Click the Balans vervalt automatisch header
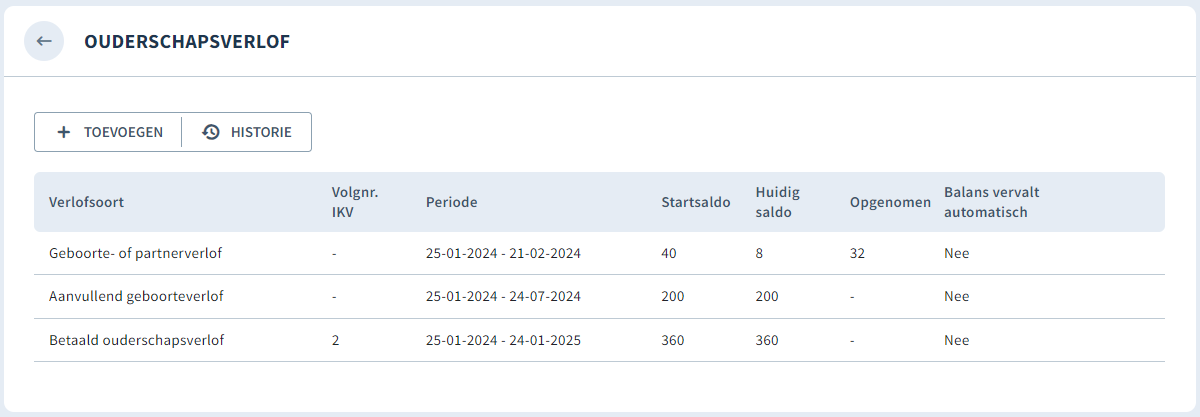This screenshot has height=417, width=1200. click(986, 202)
